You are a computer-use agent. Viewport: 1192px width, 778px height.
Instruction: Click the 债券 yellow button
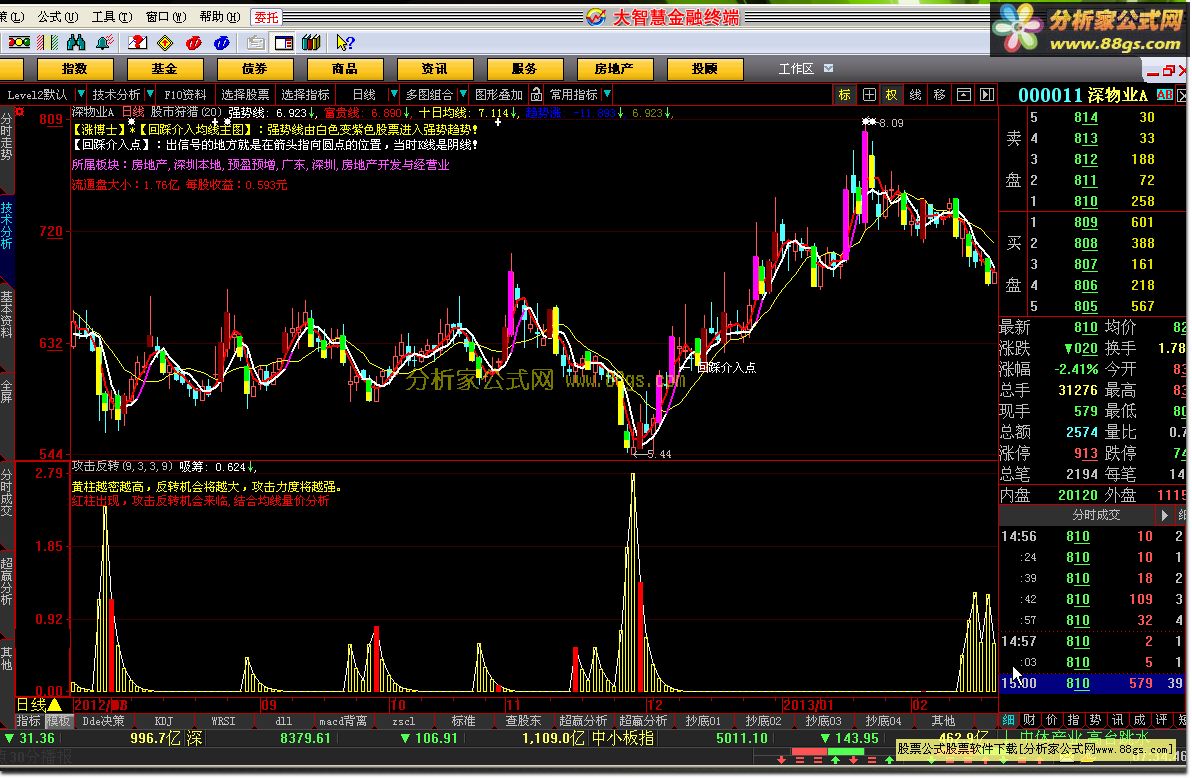pos(255,69)
